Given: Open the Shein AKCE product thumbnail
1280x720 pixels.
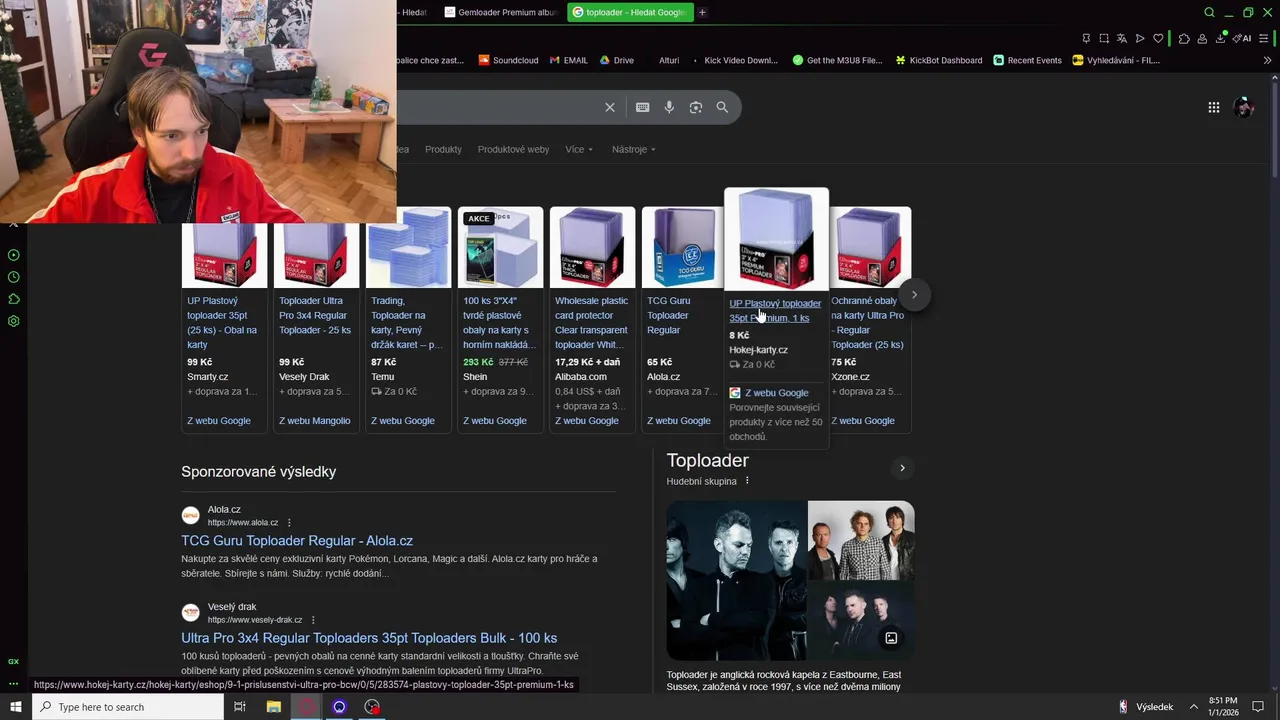Looking at the screenshot, I should [x=500, y=247].
